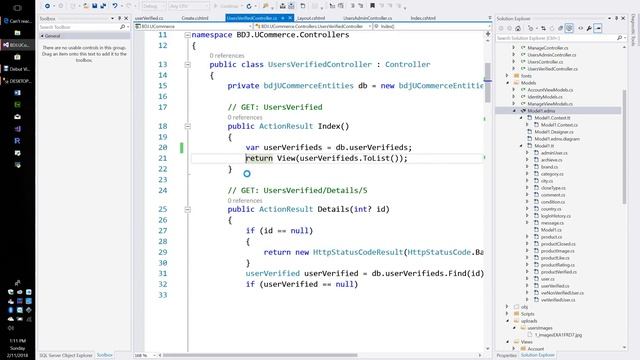Image resolution: width=640 pixels, height=360 pixels.
Task: Open SQL Server Object Explorer tab
Action: pos(66,356)
